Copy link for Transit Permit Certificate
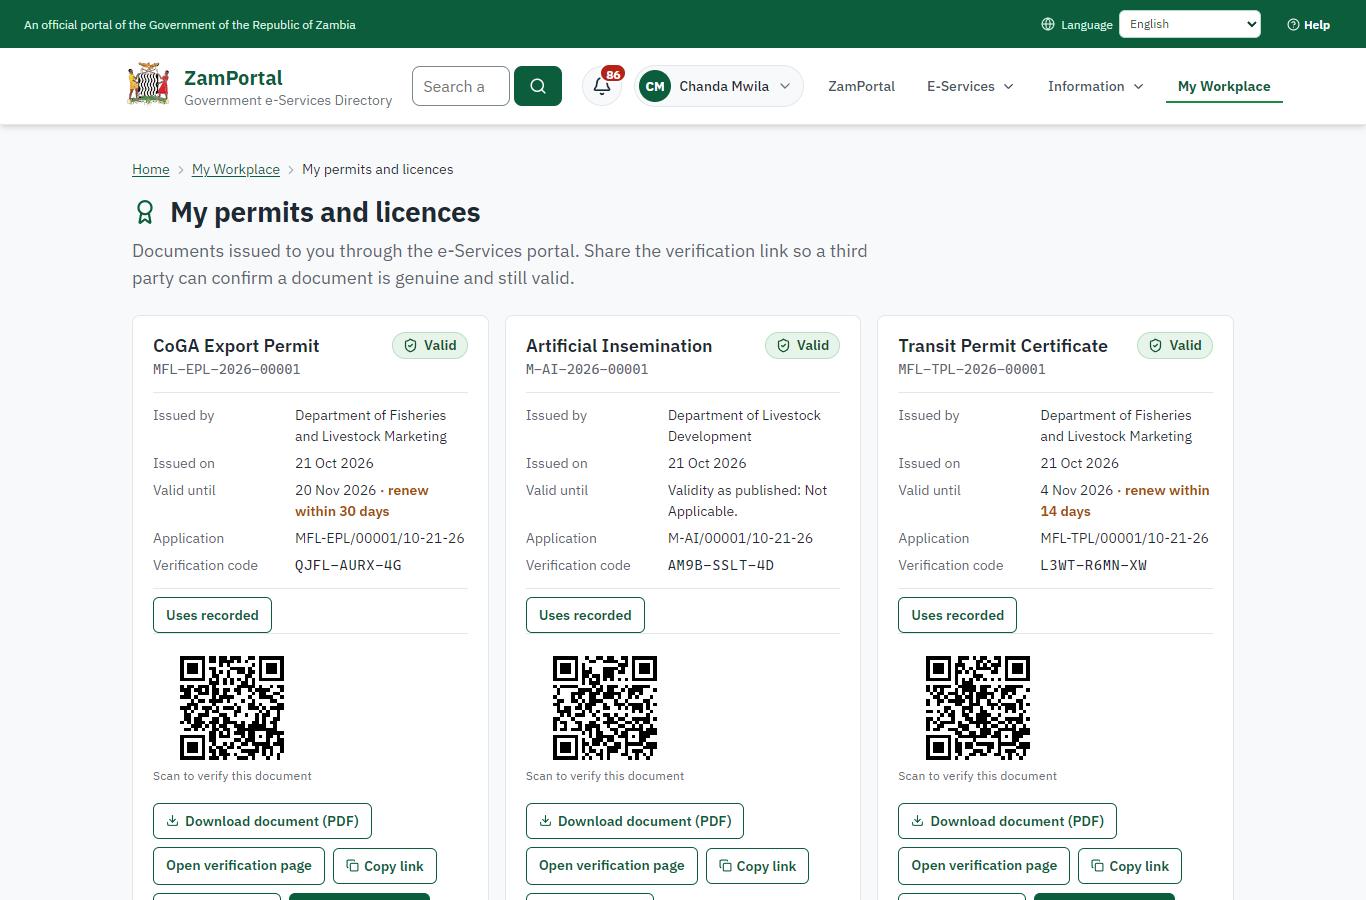 pos(1130,866)
